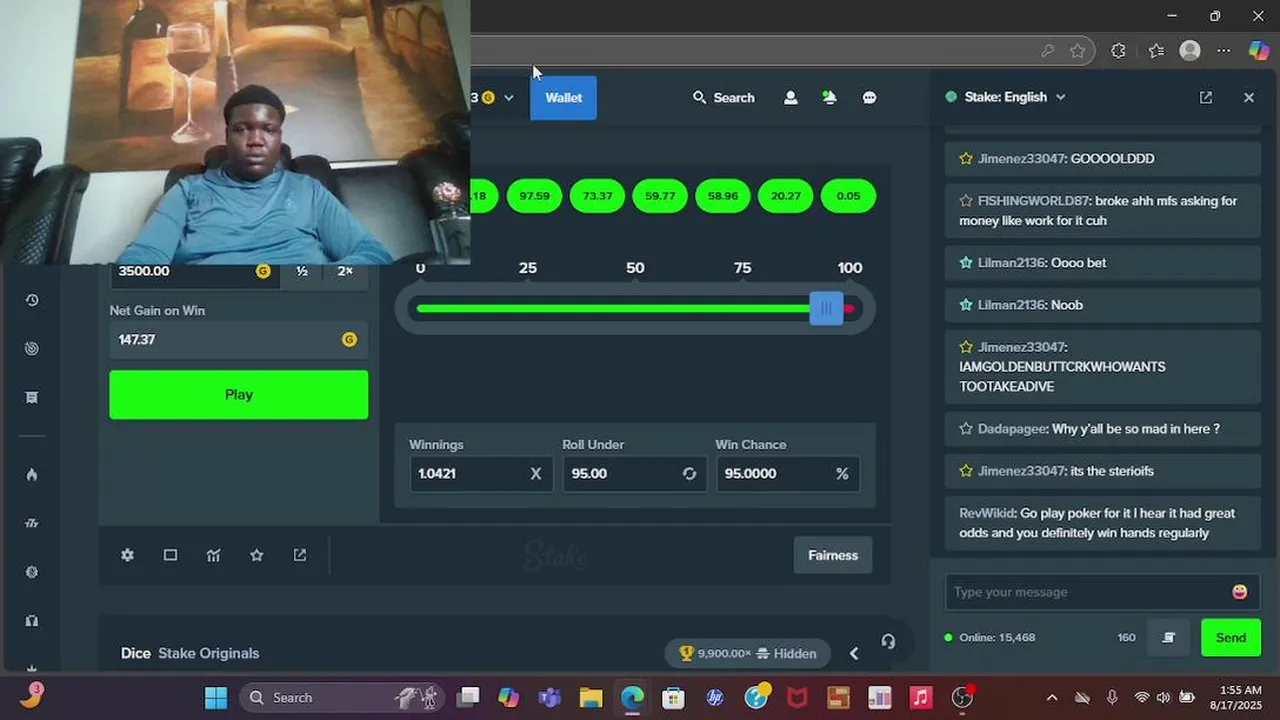Click the taskbar Search box
Screen dimensions: 1280x720
(x=343, y=697)
